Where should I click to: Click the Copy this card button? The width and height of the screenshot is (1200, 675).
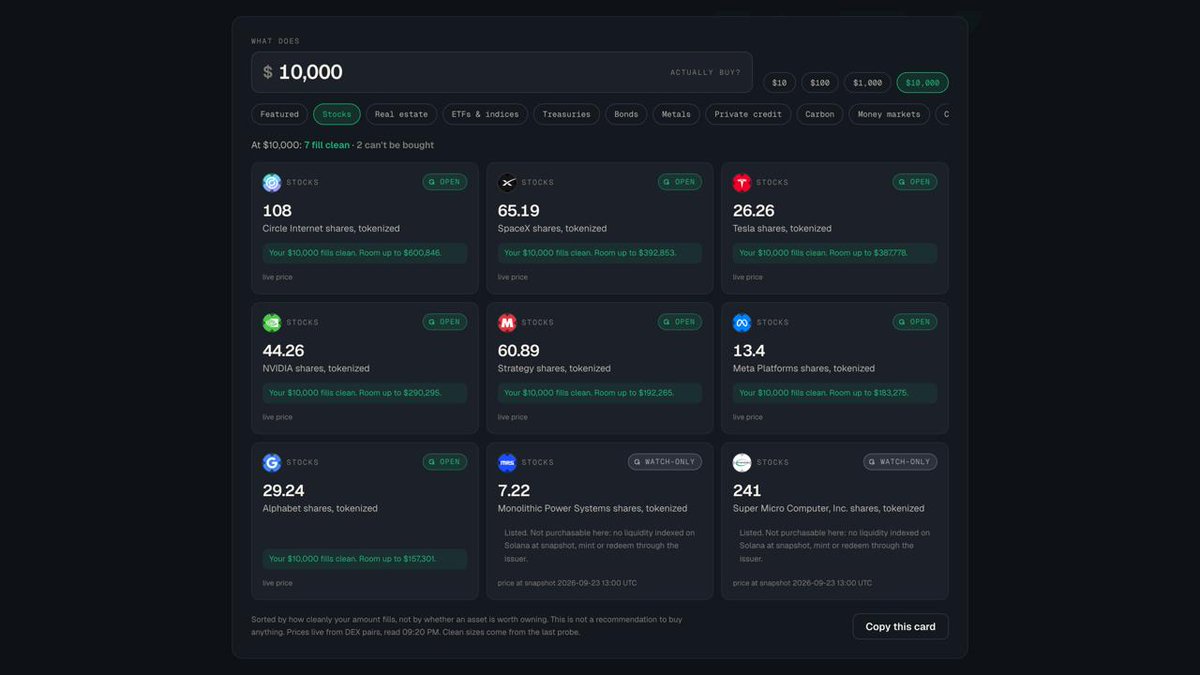point(900,626)
